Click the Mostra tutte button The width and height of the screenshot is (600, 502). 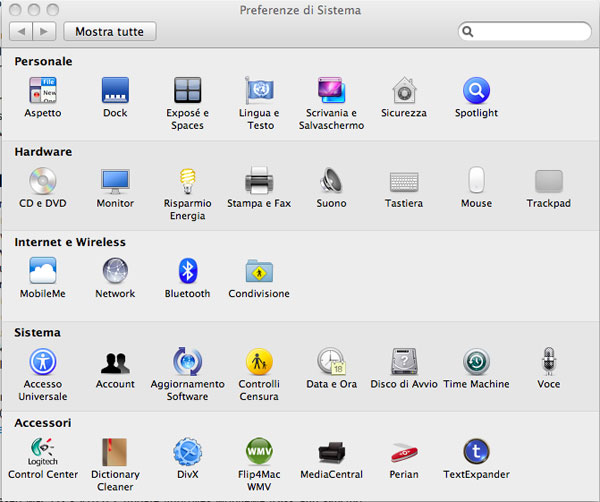click(x=109, y=32)
